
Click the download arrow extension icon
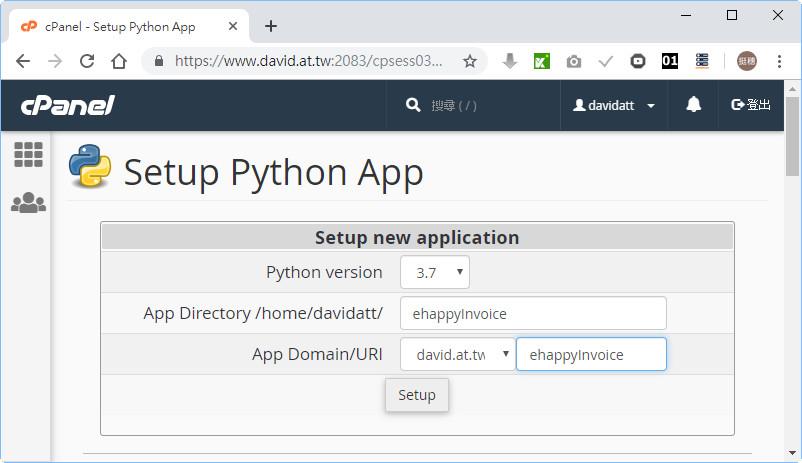point(509,61)
